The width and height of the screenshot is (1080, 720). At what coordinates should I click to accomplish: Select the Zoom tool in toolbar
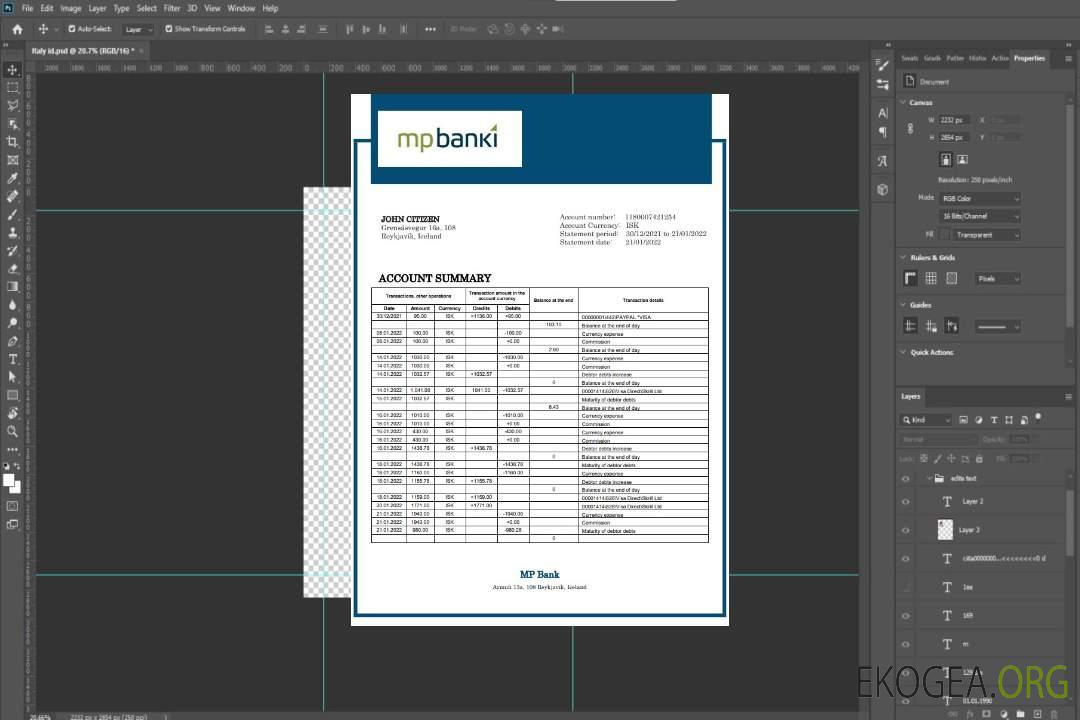[x=12, y=431]
